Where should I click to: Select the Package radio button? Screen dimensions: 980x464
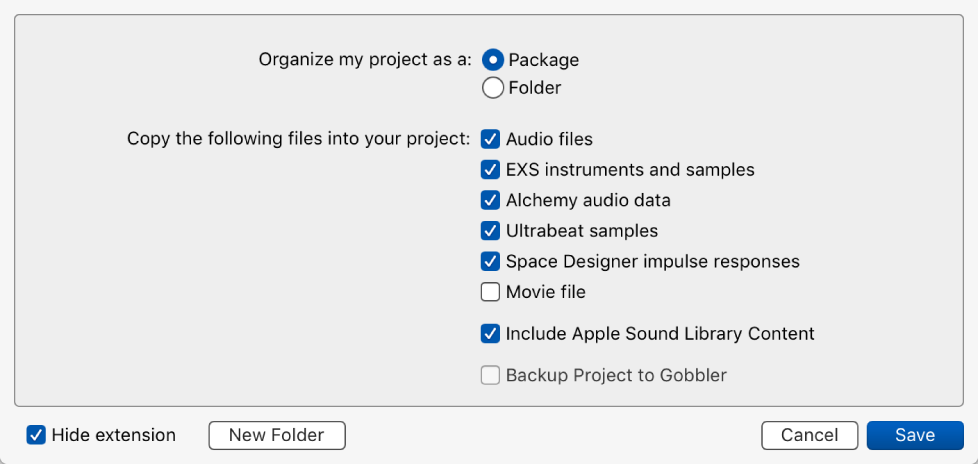(x=493, y=60)
